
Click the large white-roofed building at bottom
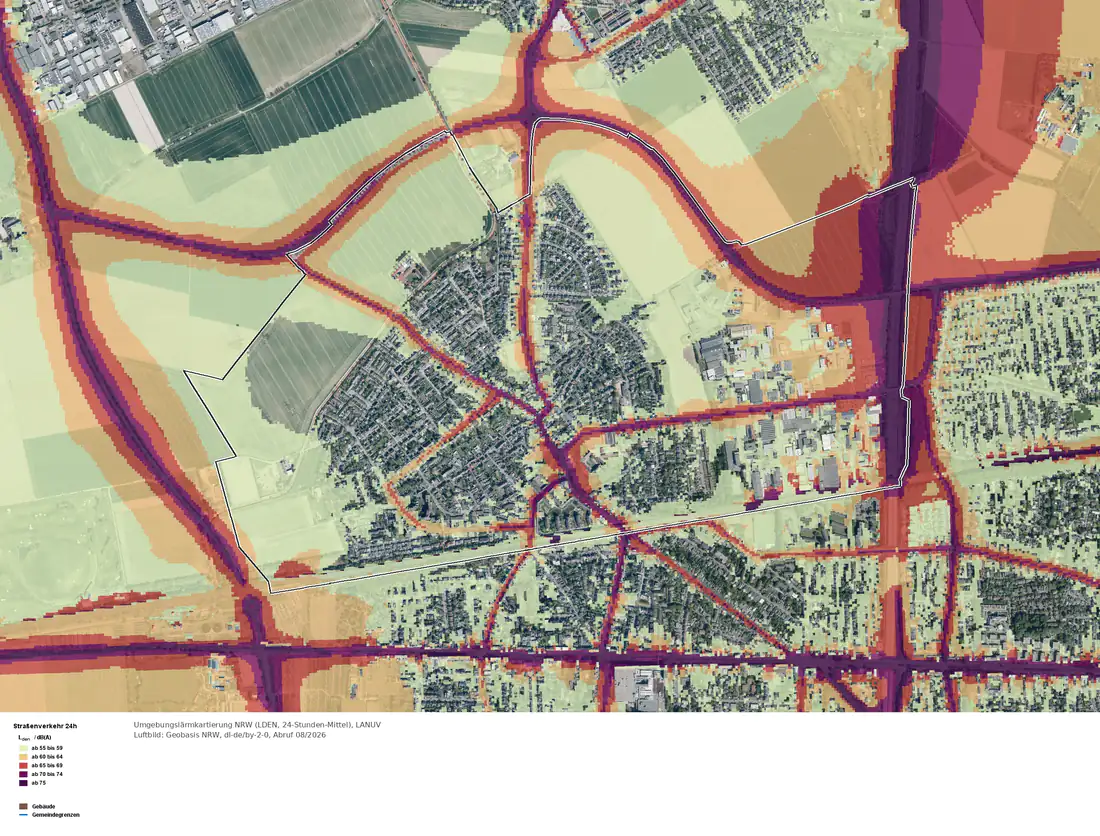(637, 688)
